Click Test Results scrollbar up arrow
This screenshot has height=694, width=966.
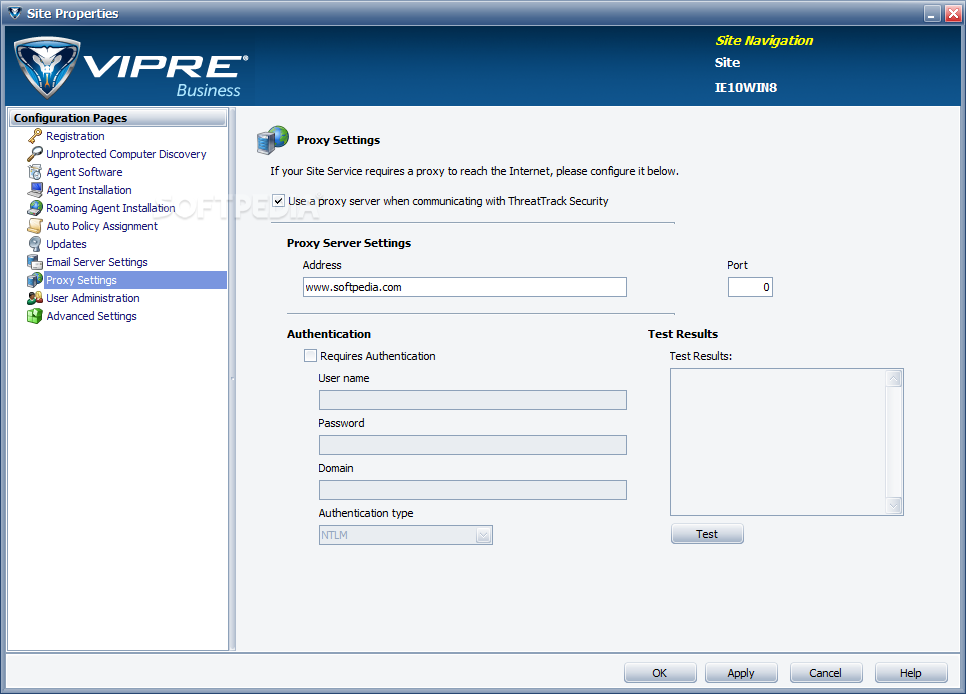[x=894, y=378]
